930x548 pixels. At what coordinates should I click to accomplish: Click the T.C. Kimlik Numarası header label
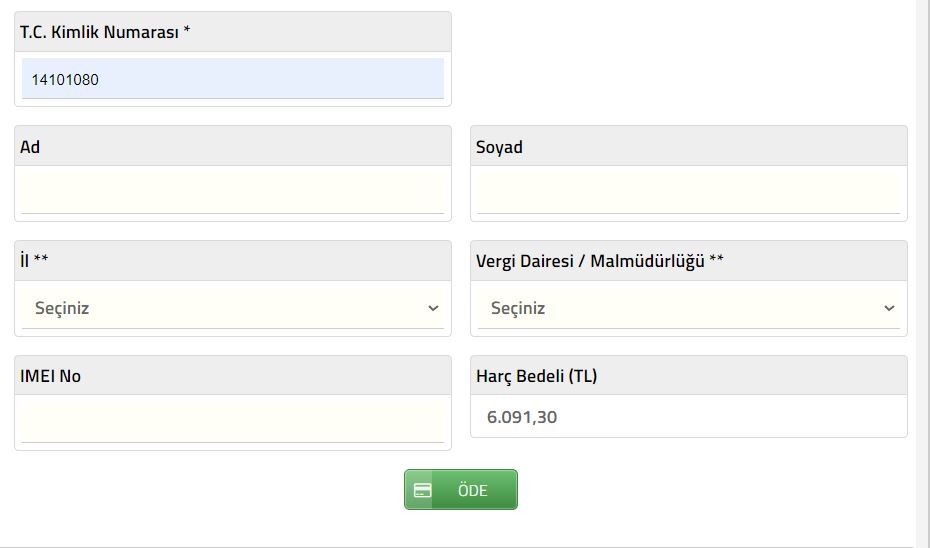(99, 32)
